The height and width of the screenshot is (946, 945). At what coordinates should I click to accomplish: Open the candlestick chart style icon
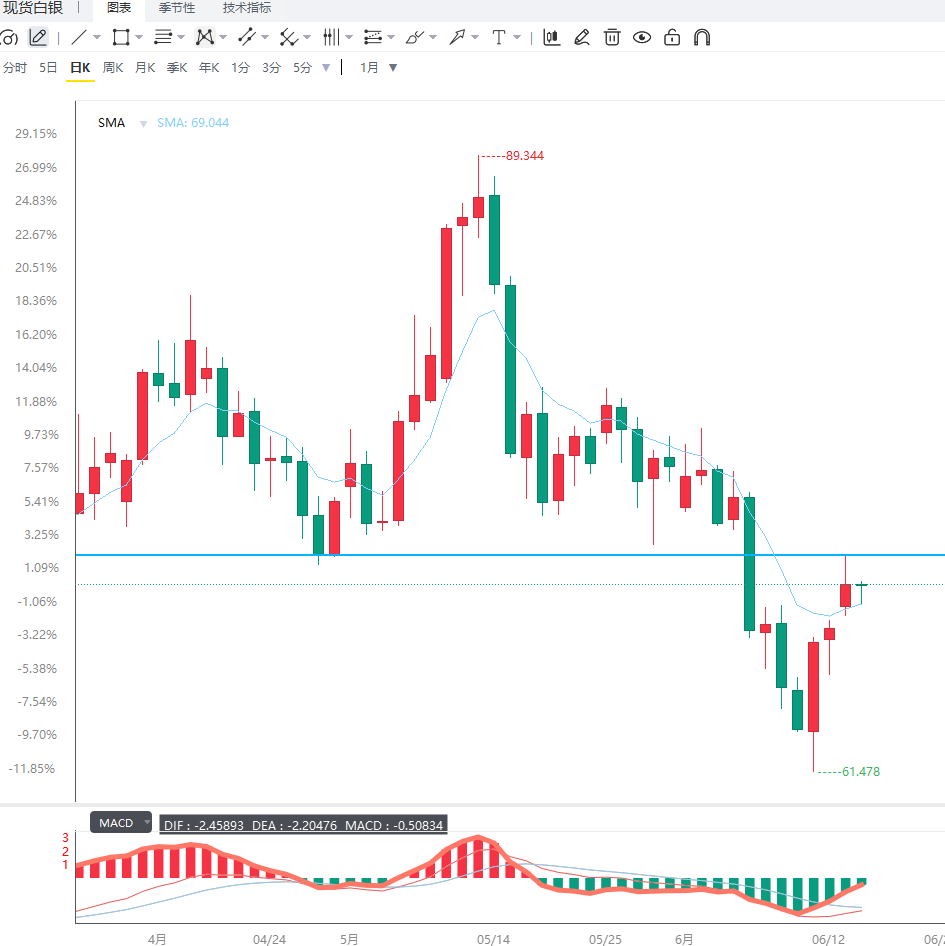point(552,37)
